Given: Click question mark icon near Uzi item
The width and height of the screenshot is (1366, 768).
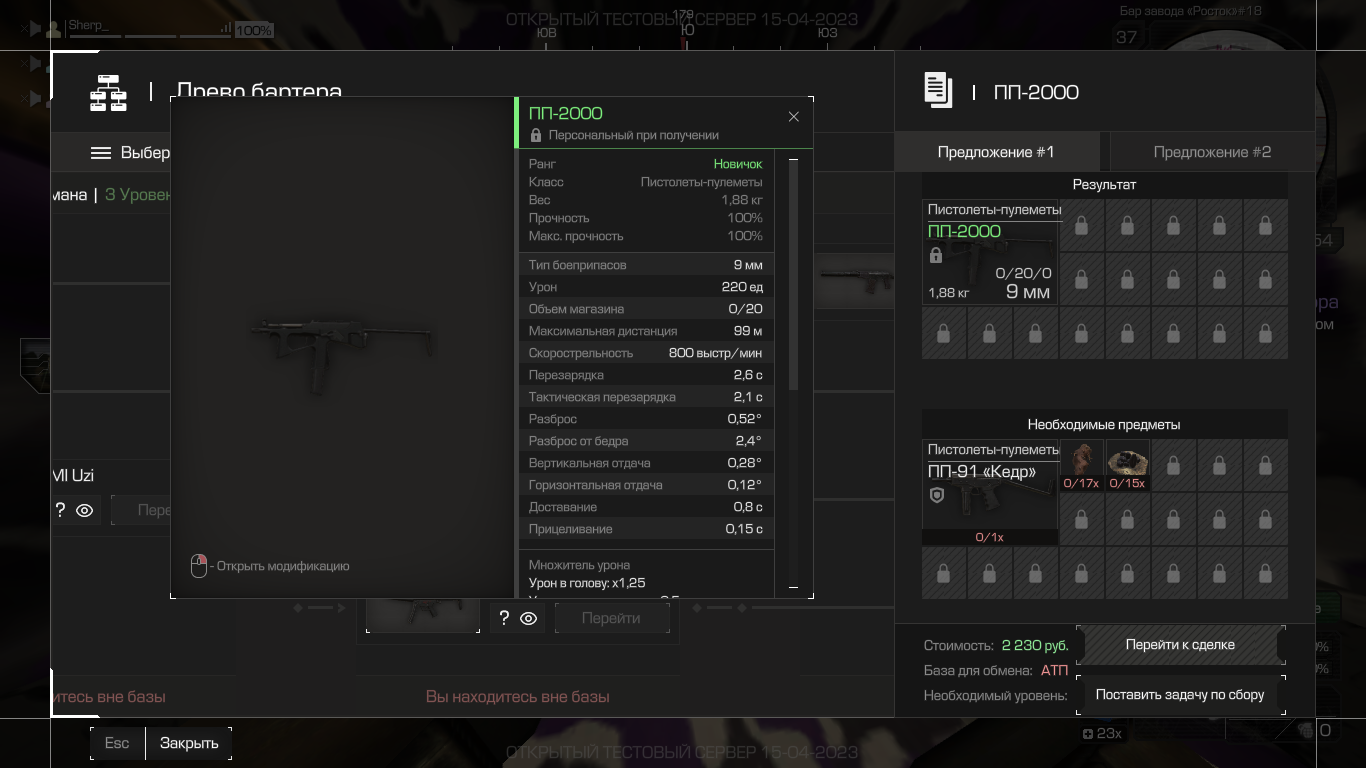Looking at the screenshot, I should 60,510.
